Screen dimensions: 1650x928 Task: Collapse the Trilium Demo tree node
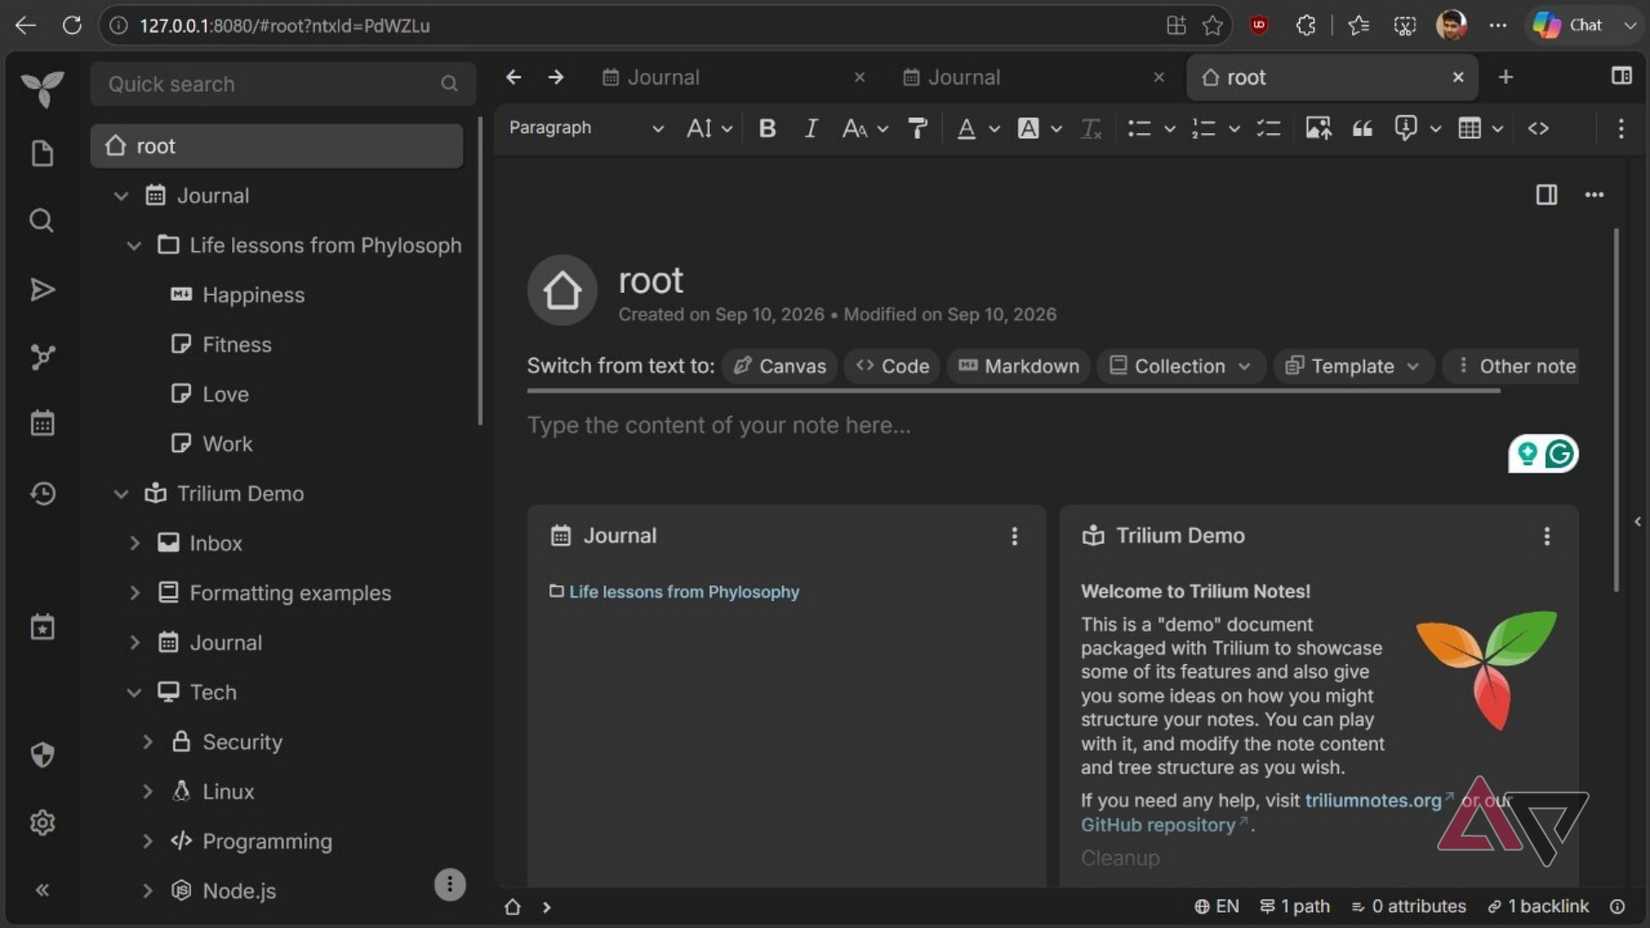(x=121, y=494)
